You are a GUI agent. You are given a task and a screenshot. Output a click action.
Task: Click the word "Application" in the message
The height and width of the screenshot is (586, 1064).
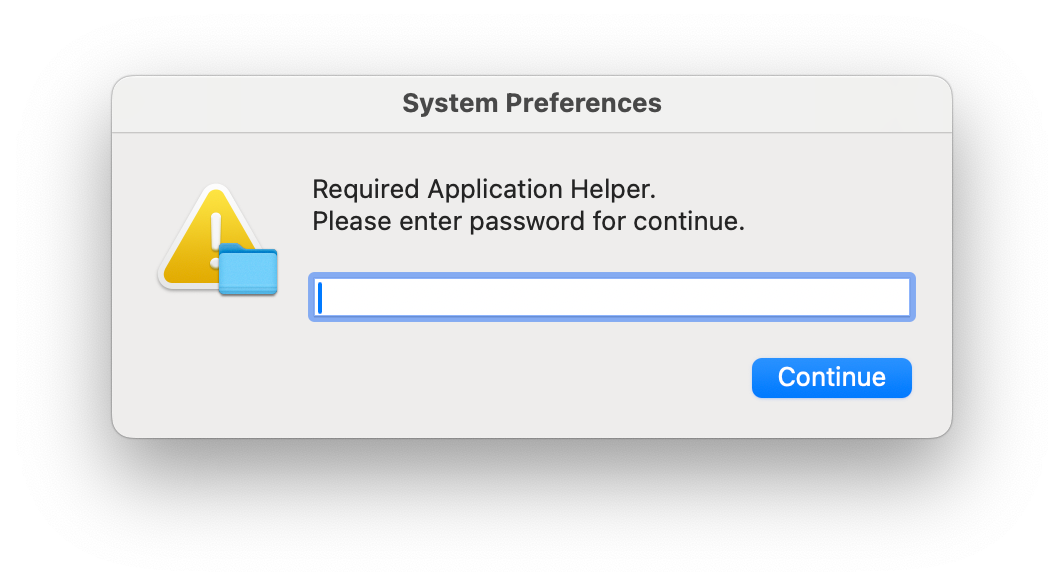[x=495, y=189]
